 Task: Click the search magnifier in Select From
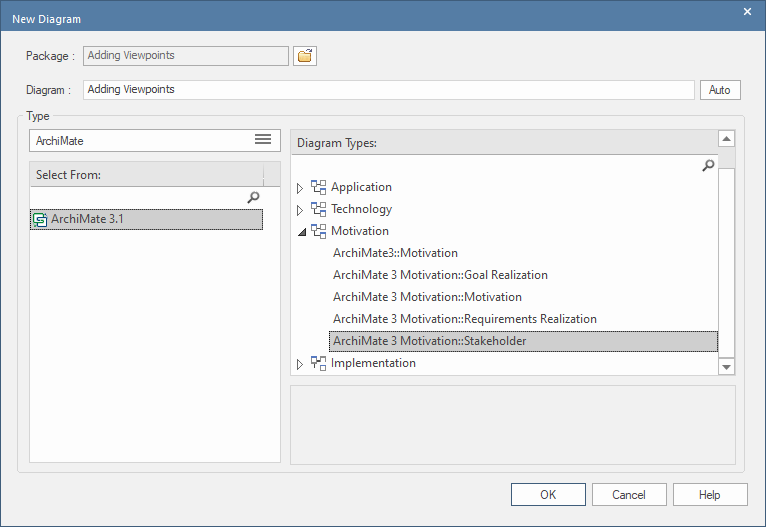[253, 197]
